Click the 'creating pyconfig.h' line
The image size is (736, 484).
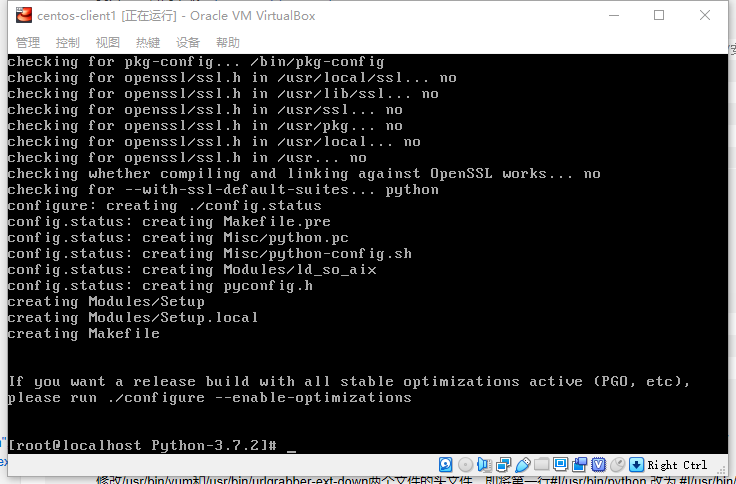(161, 285)
